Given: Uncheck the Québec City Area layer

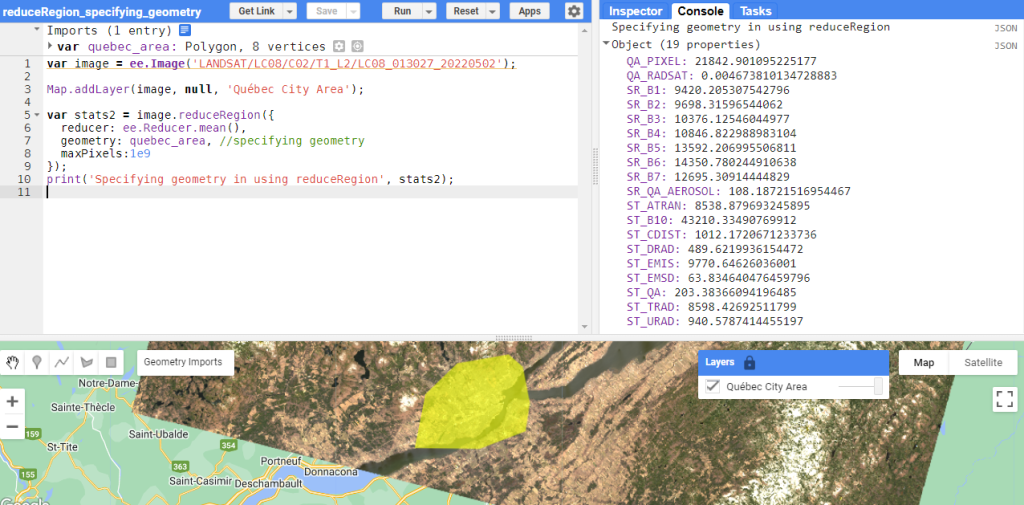Looking at the screenshot, I should (x=713, y=387).
